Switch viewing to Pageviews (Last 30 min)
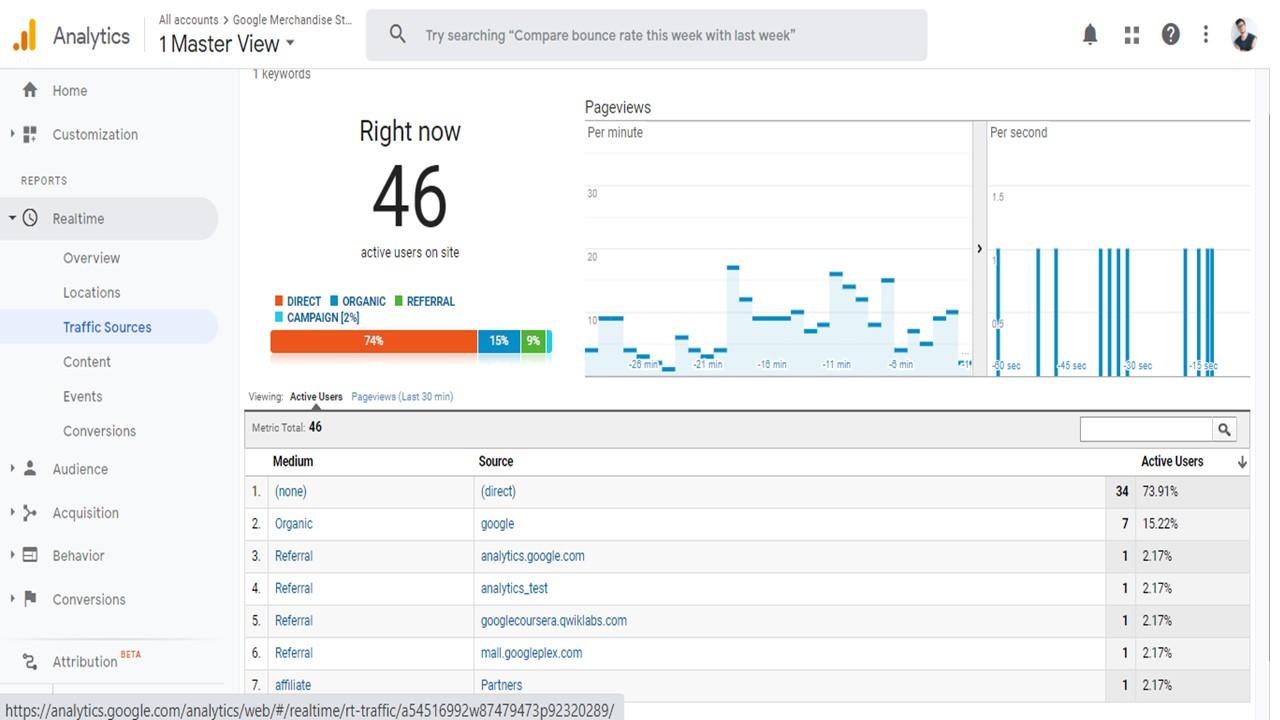This screenshot has width=1280, height=720. click(401, 396)
